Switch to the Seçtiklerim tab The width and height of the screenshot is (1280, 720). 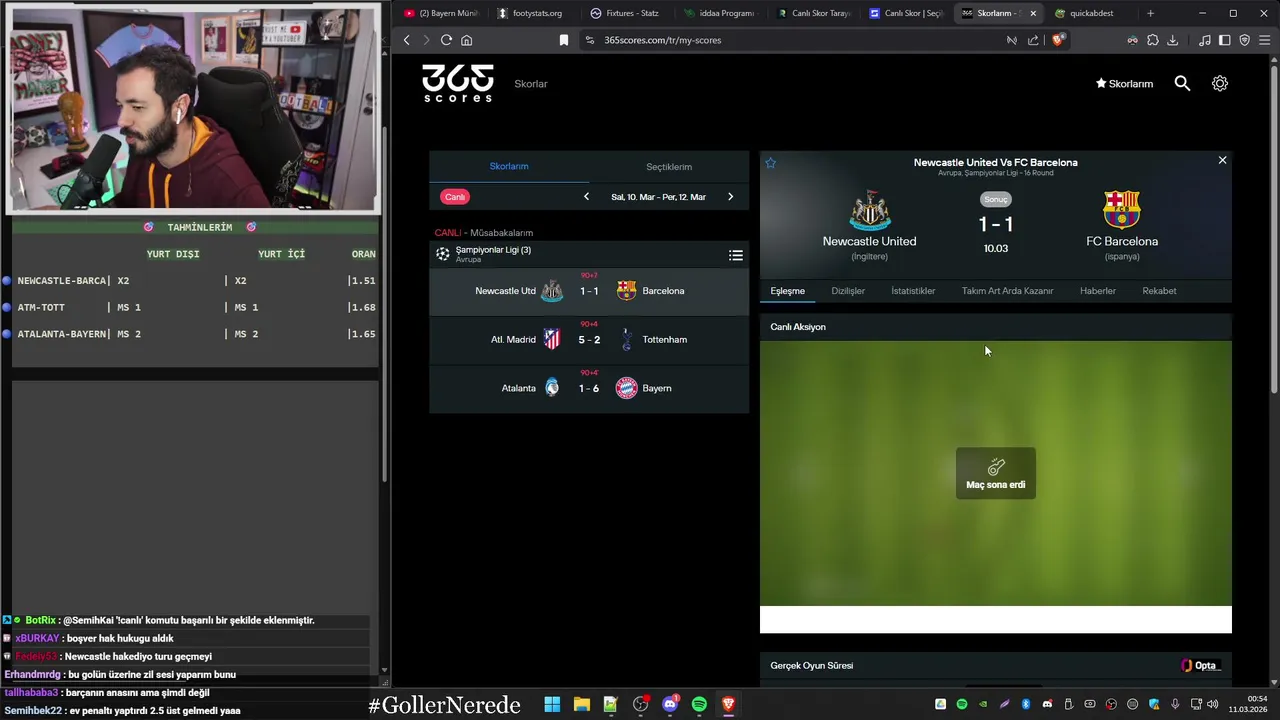coord(669,167)
